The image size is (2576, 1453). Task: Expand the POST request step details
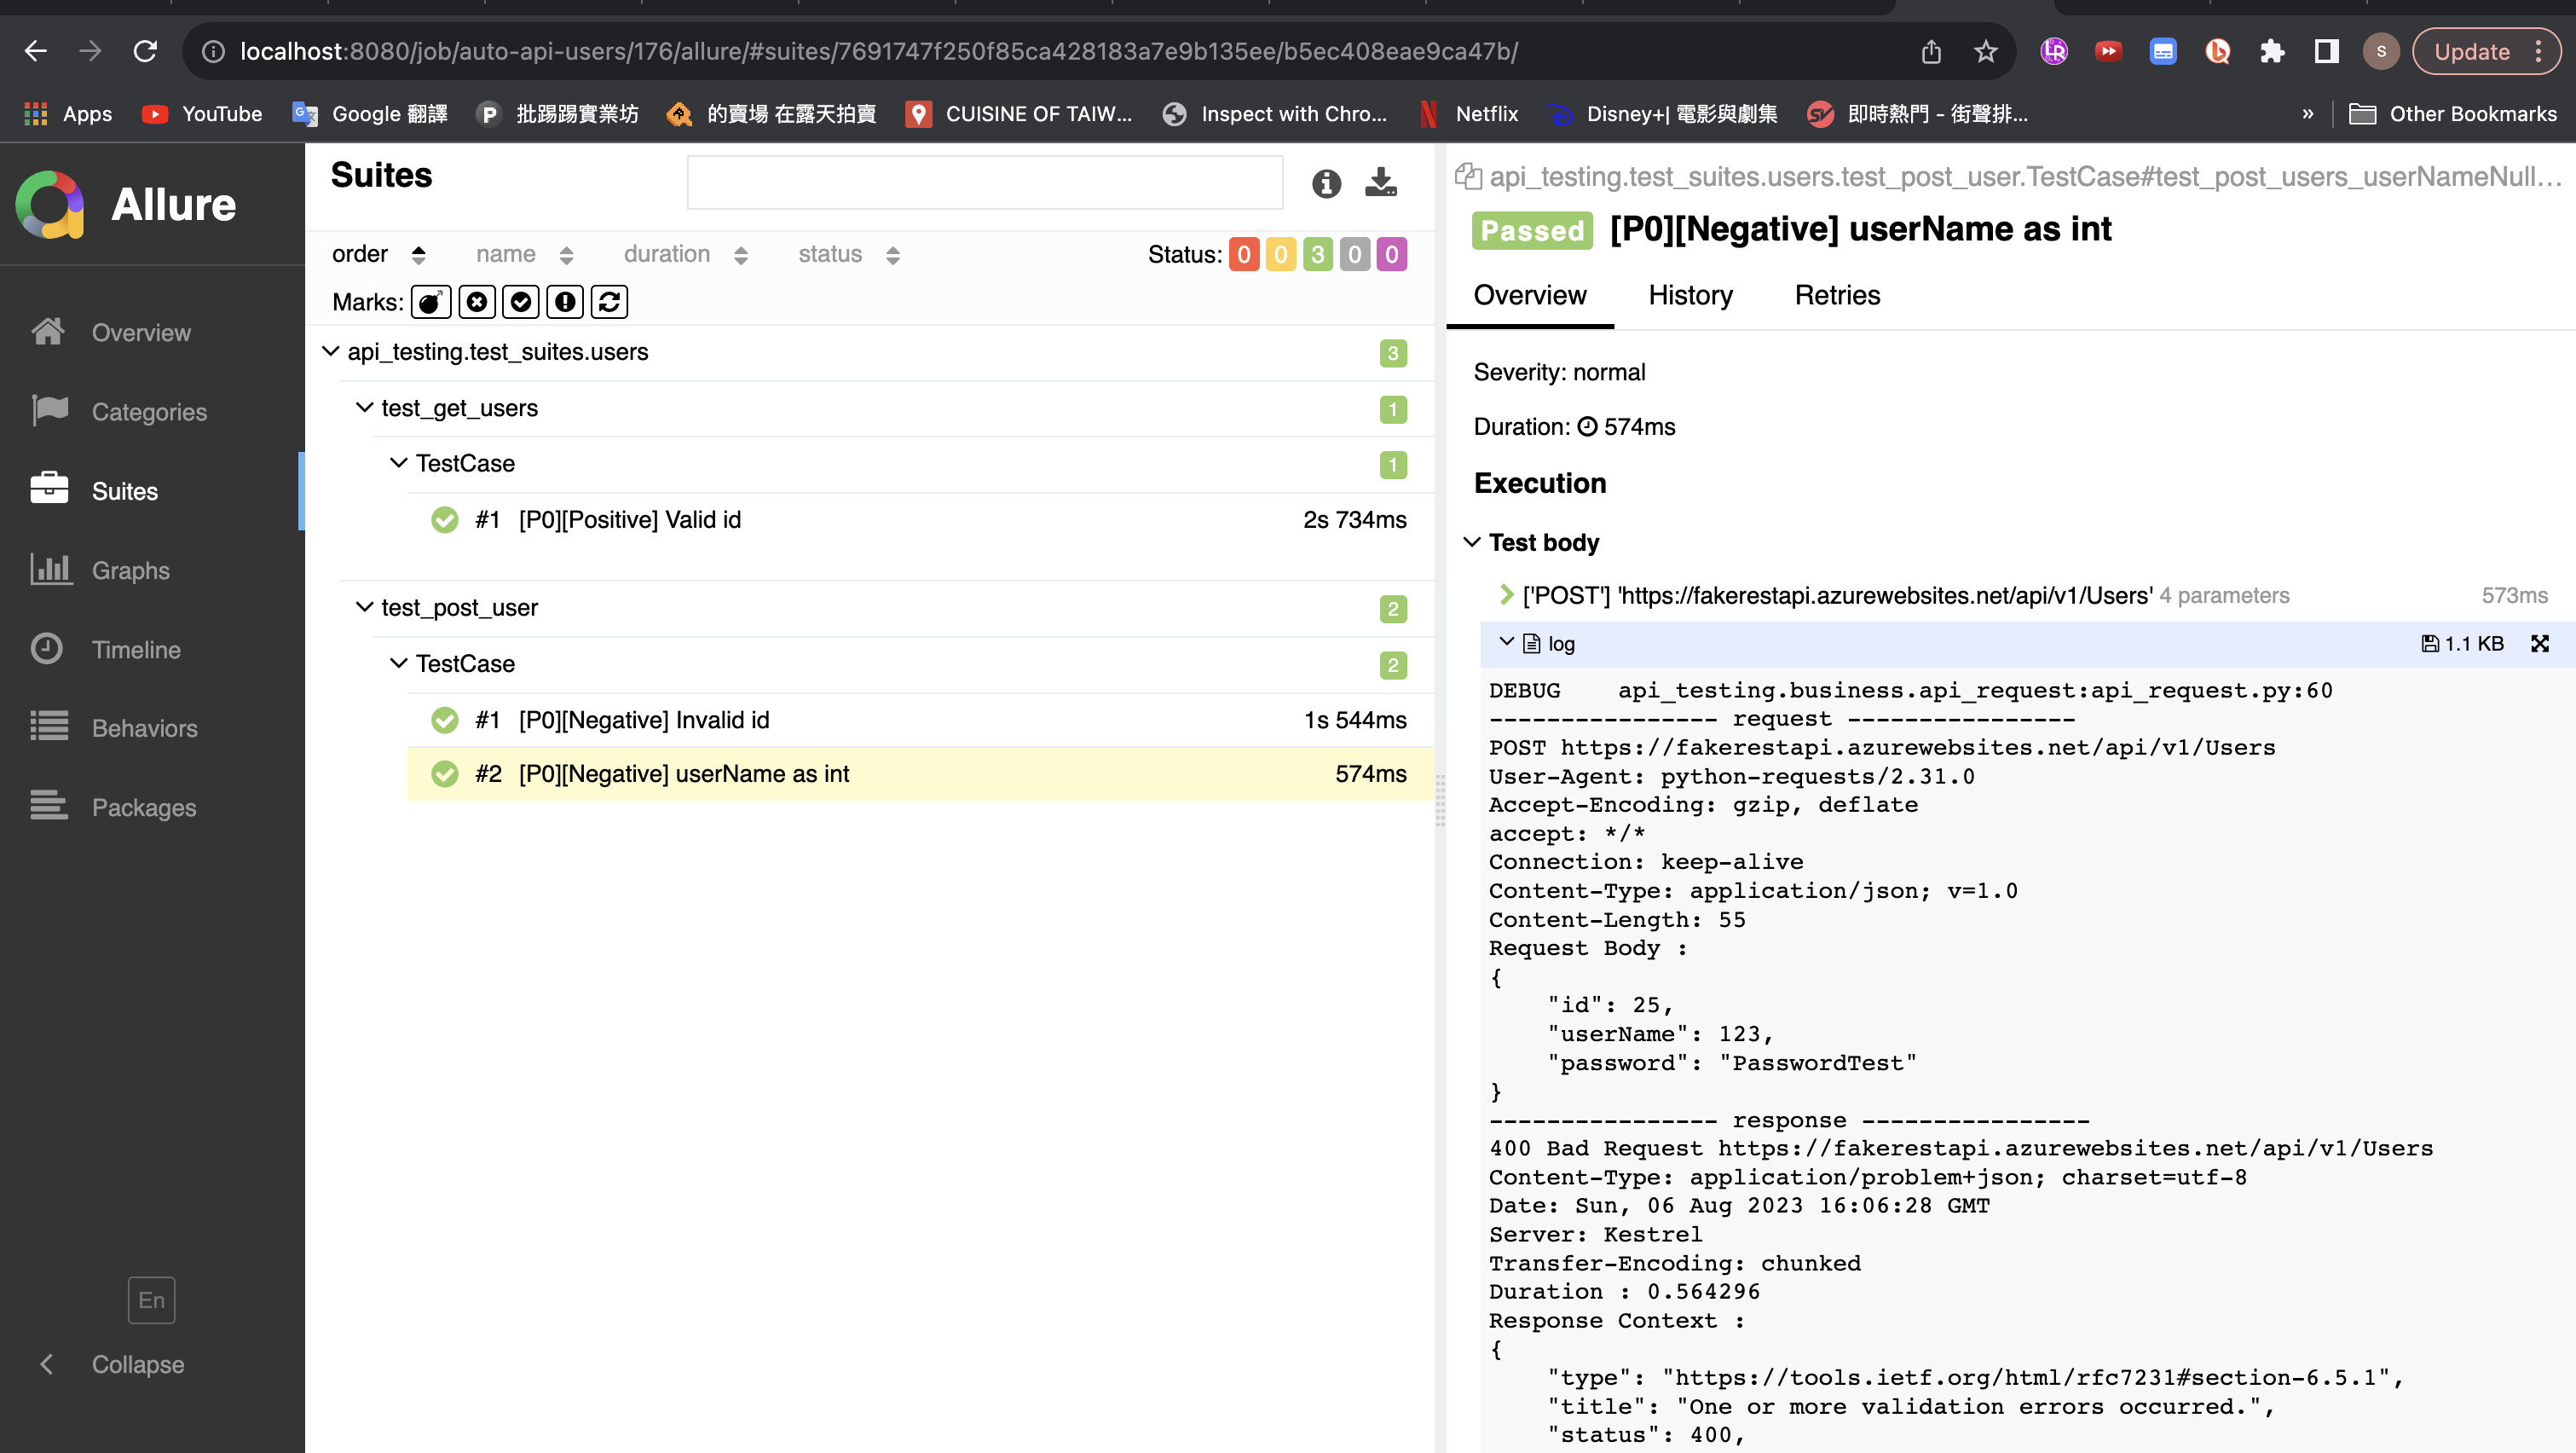(x=1506, y=595)
